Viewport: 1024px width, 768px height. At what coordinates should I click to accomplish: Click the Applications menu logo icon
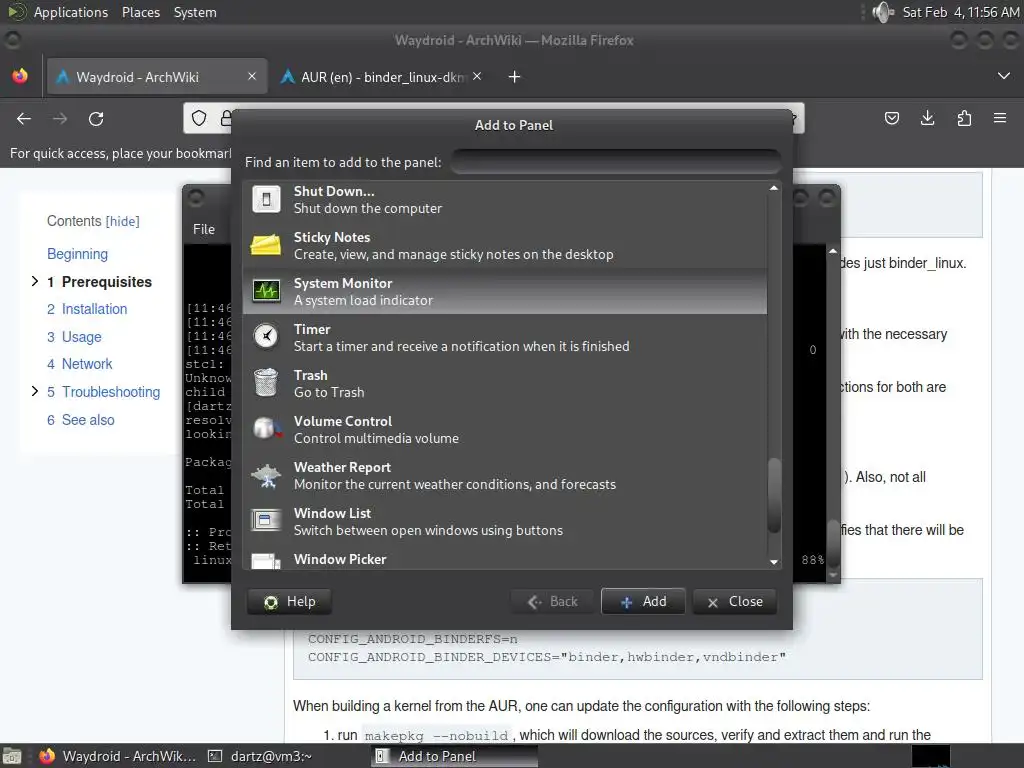(x=17, y=12)
